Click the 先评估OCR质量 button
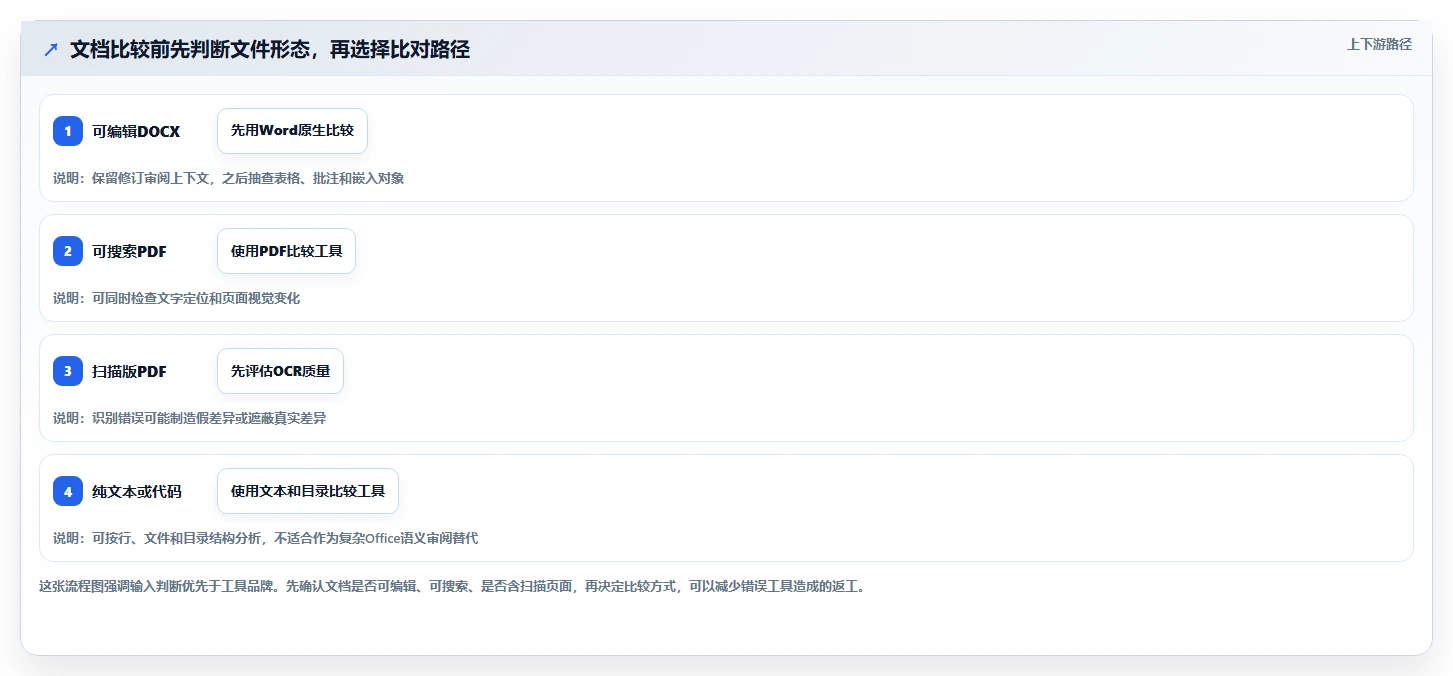Image resolution: width=1453 pixels, height=676 pixels. pos(280,371)
